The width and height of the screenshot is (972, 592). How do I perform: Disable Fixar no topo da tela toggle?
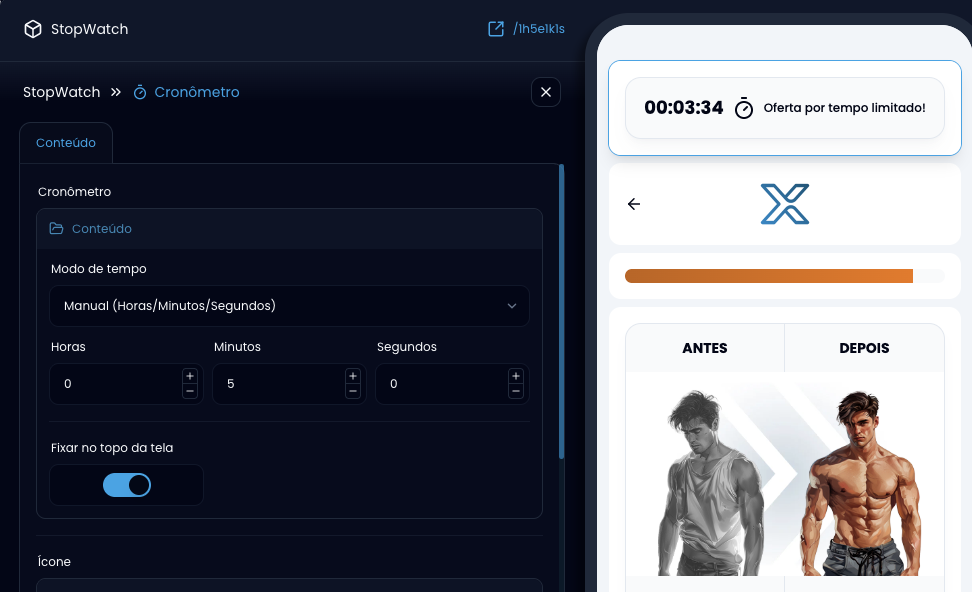[127, 485]
